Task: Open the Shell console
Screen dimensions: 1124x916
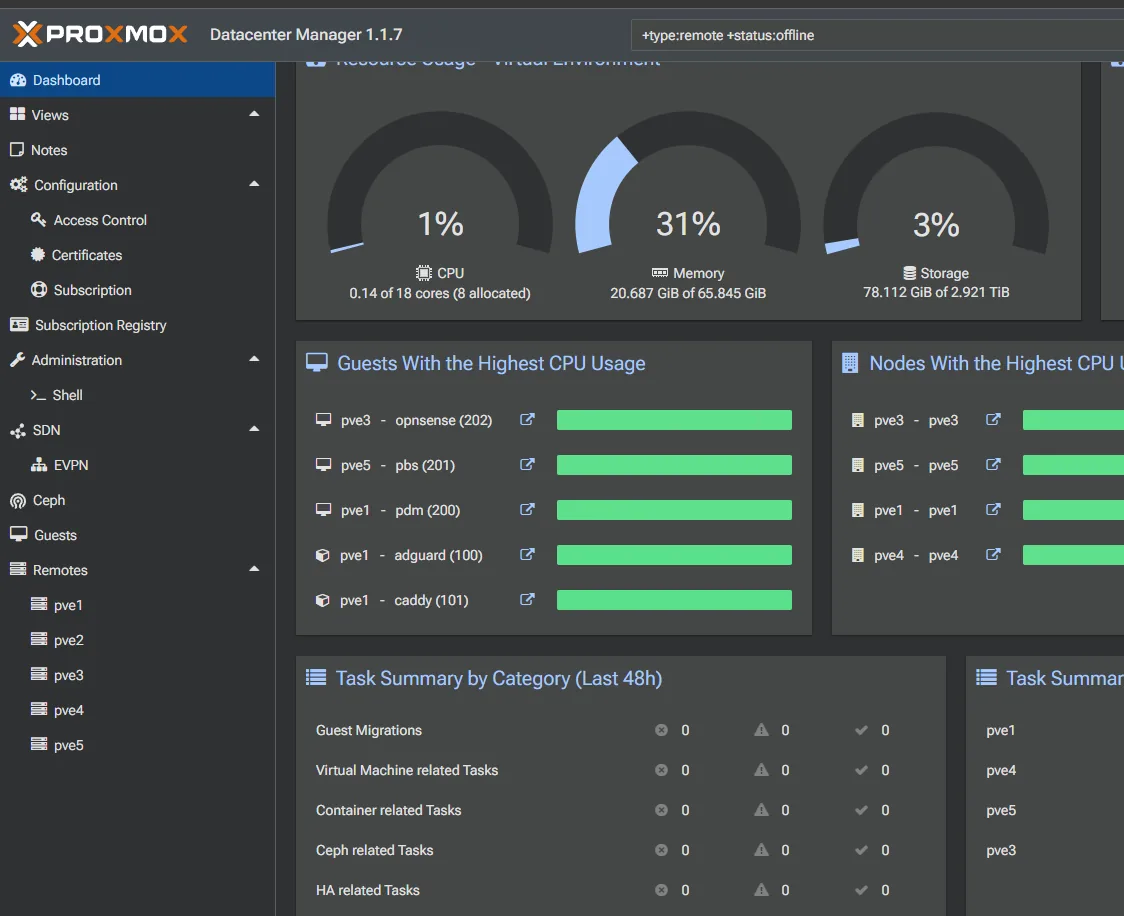Action: [138, 395]
